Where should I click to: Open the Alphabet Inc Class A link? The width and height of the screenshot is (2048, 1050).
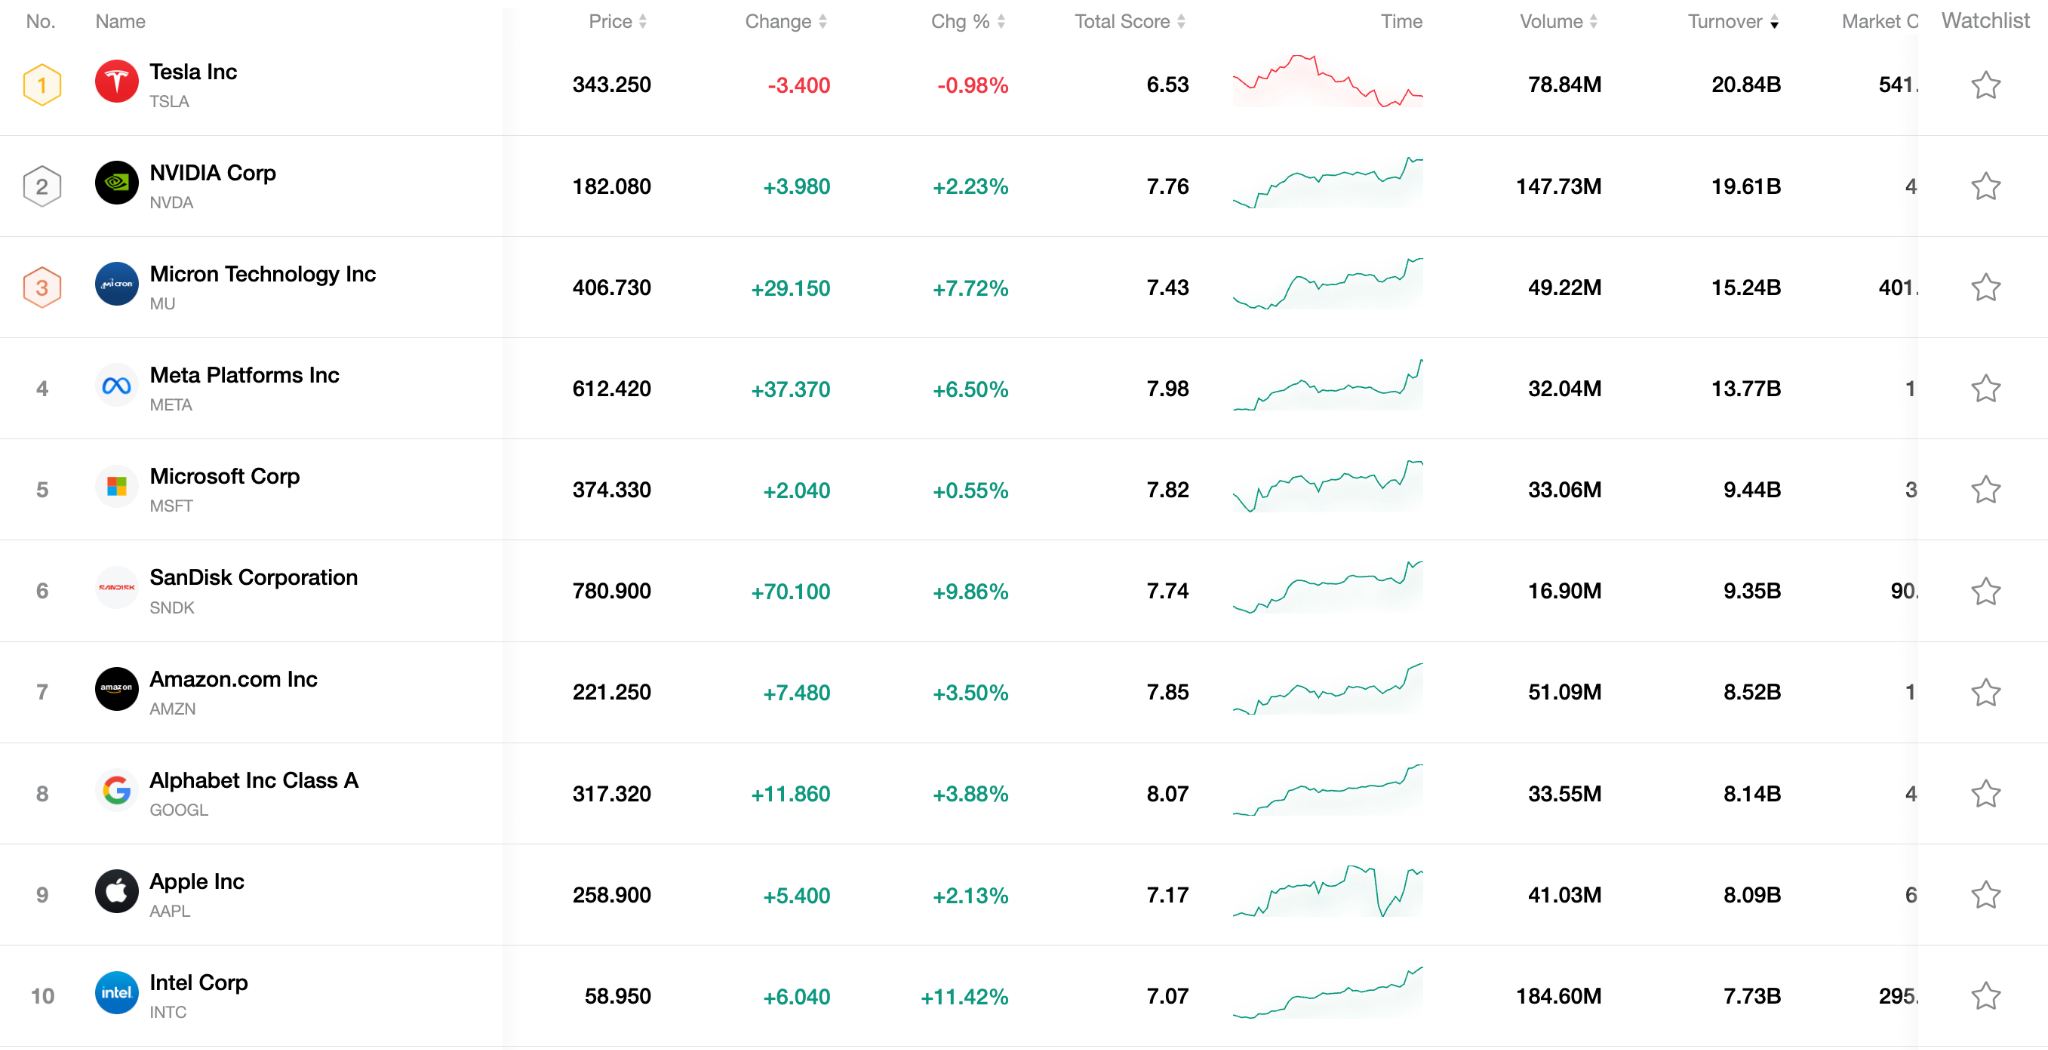253,780
